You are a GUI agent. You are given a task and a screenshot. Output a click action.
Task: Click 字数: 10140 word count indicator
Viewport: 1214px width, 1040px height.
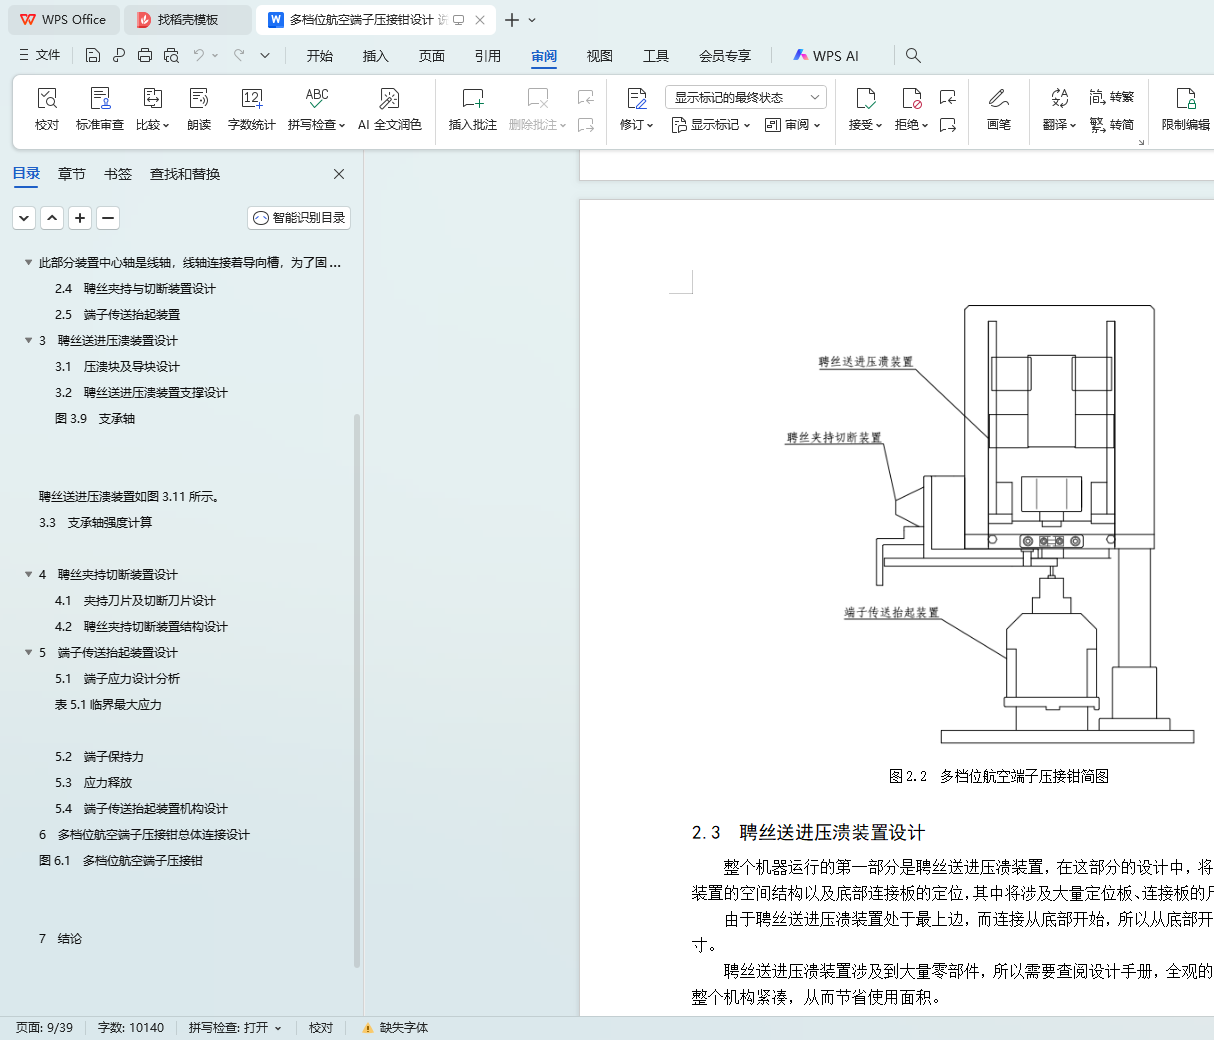click(131, 1028)
